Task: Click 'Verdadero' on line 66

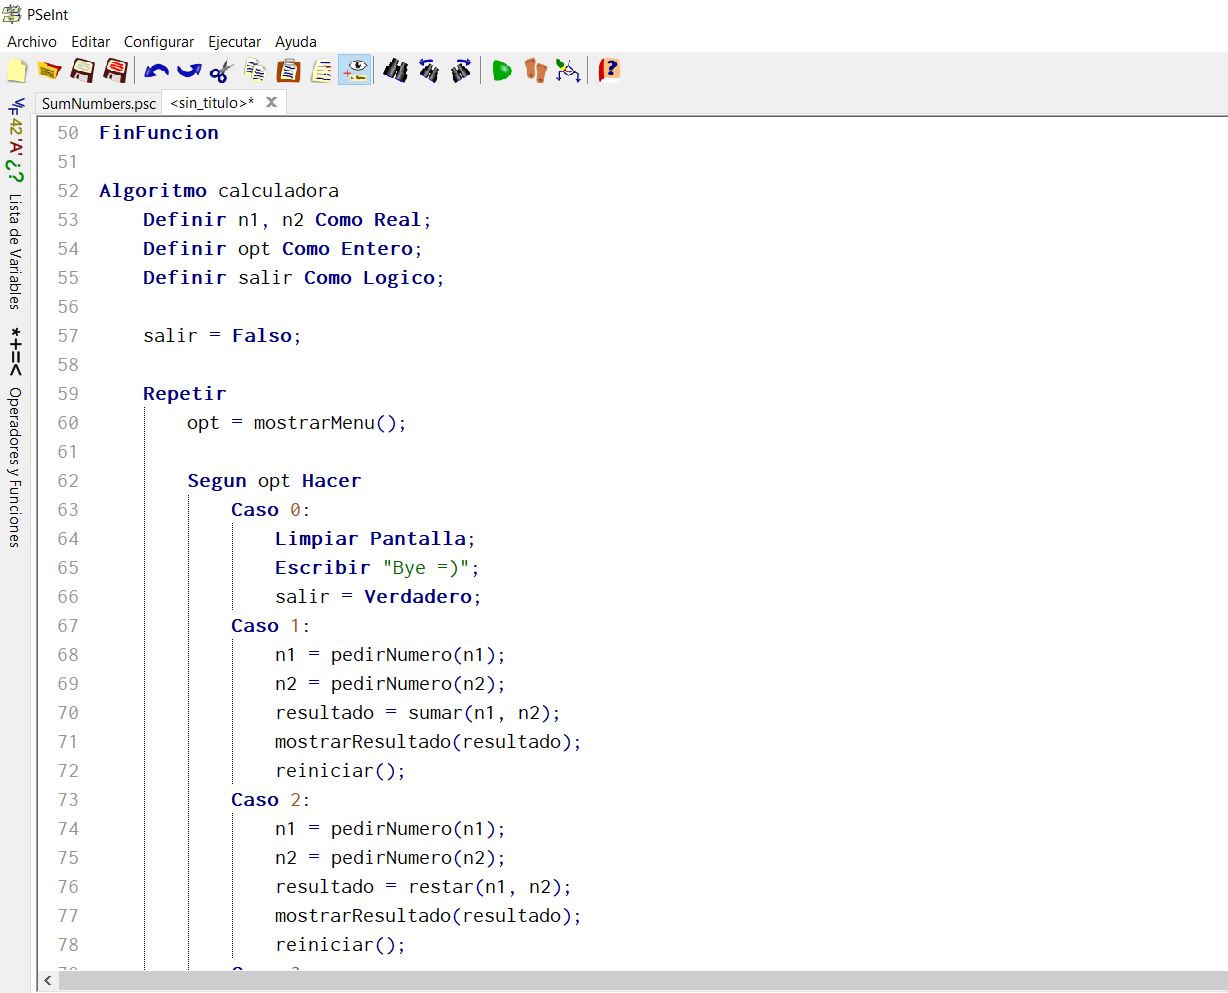Action: (x=418, y=596)
